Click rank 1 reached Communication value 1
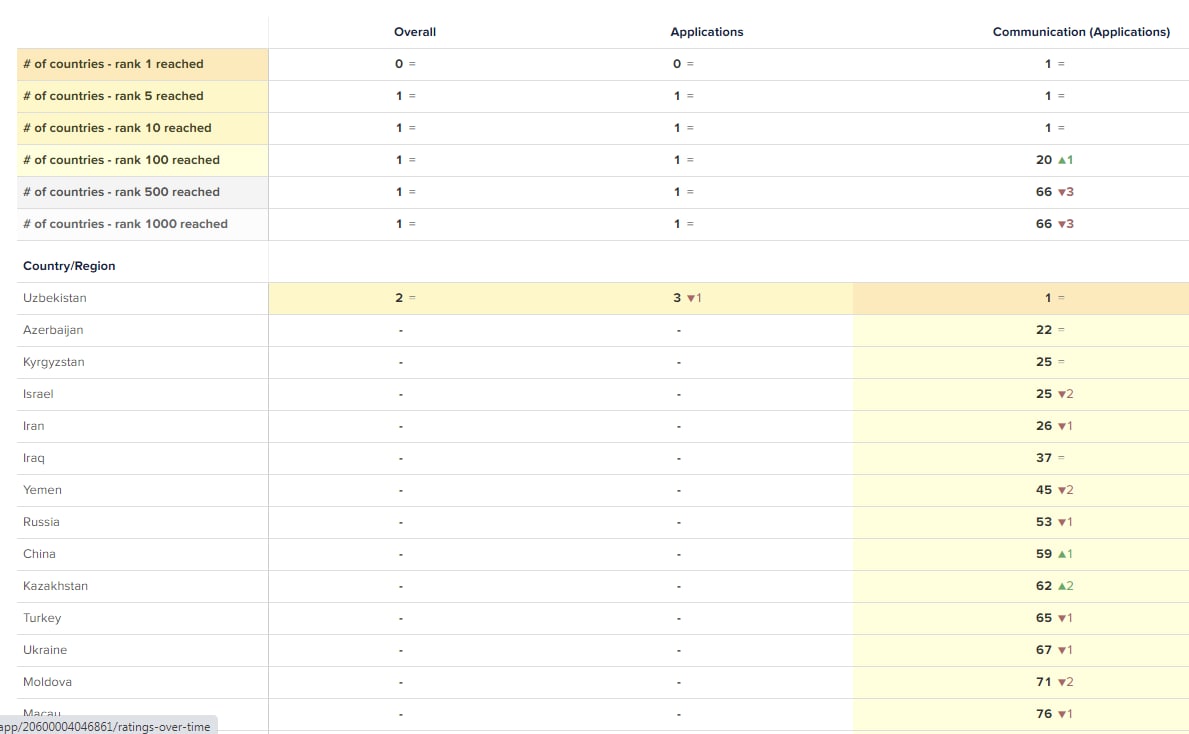The width and height of the screenshot is (1189, 734). tap(1048, 64)
